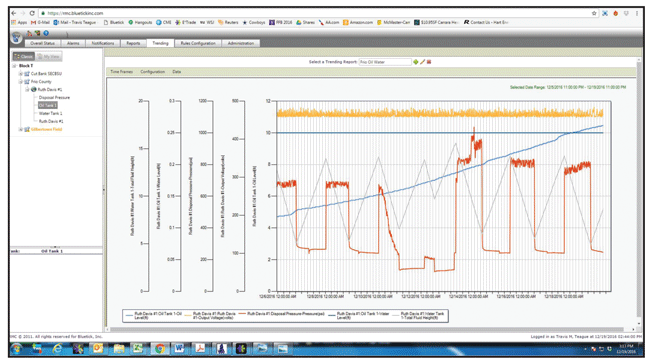
Task: Click the Bluetick logo icon in header
Action: (16, 38)
